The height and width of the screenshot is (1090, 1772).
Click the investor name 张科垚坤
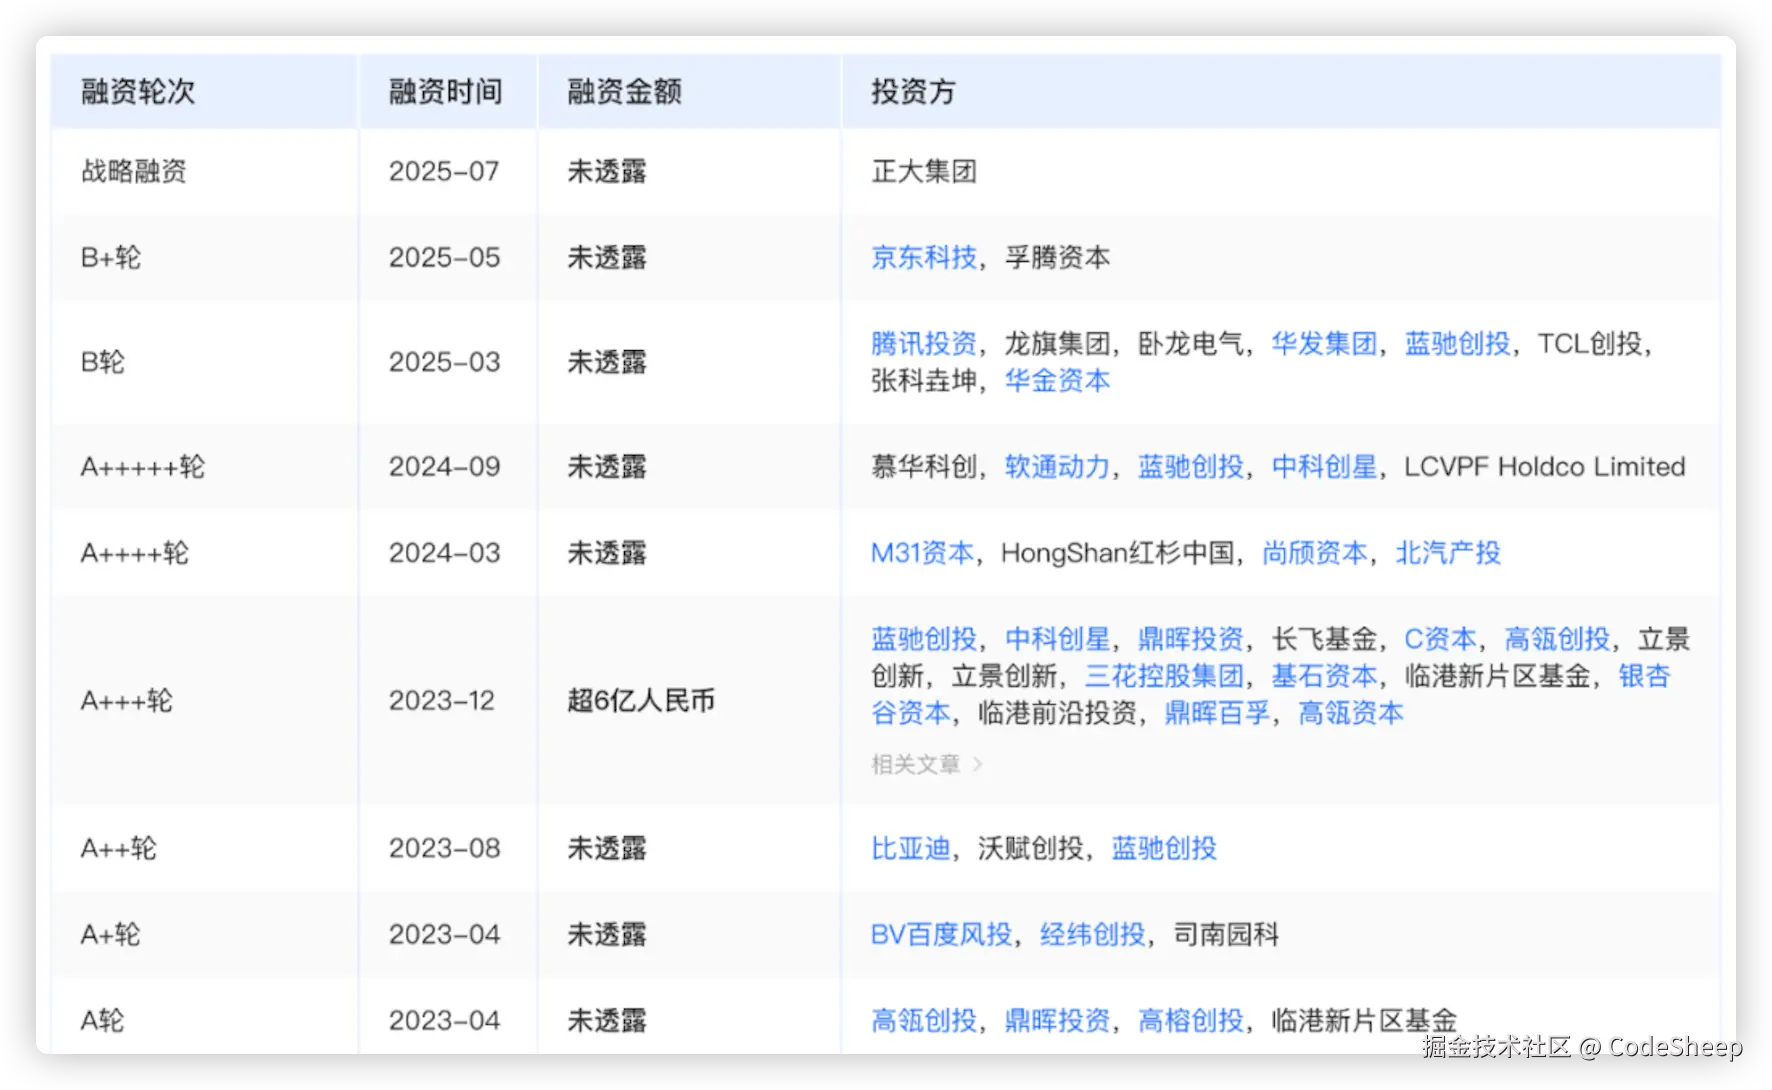click(x=924, y=381)
